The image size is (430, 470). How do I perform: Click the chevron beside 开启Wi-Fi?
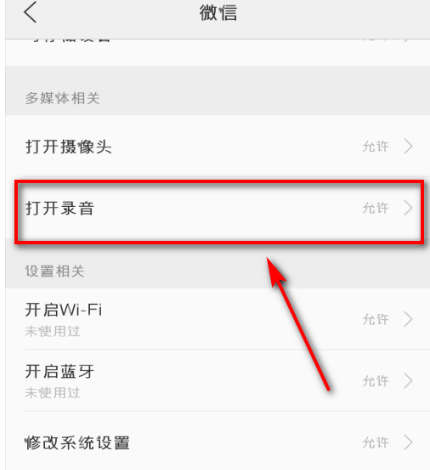408,319
